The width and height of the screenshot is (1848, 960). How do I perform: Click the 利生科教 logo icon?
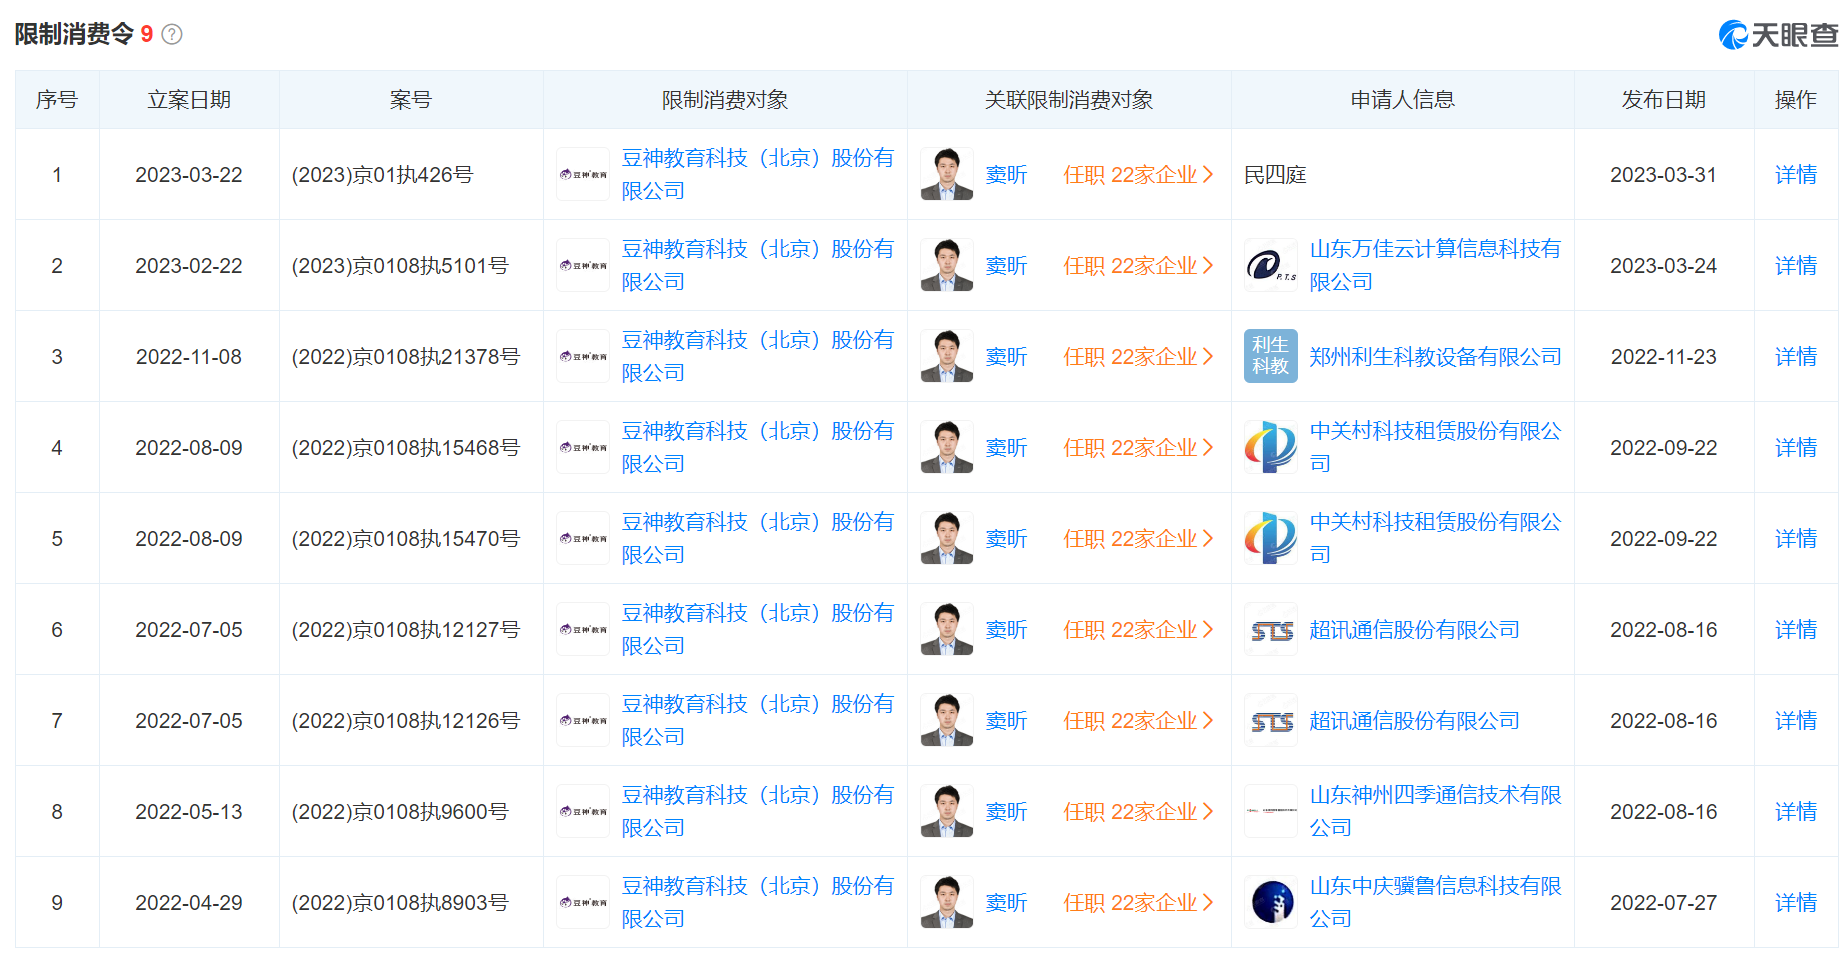[1270, 356]
